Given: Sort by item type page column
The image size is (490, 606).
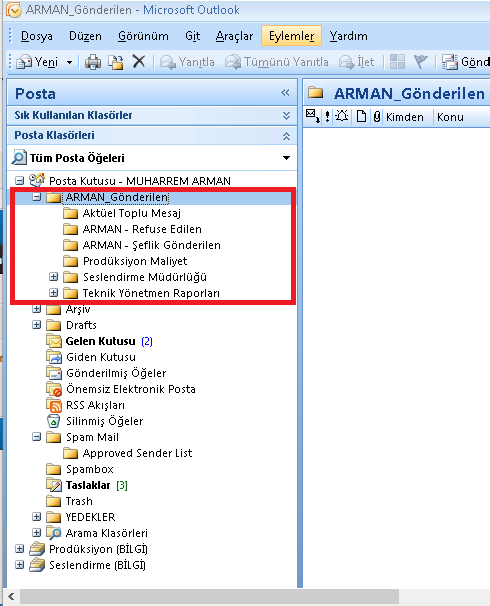Looking at the screenshot, I should (x=361, y=116).
